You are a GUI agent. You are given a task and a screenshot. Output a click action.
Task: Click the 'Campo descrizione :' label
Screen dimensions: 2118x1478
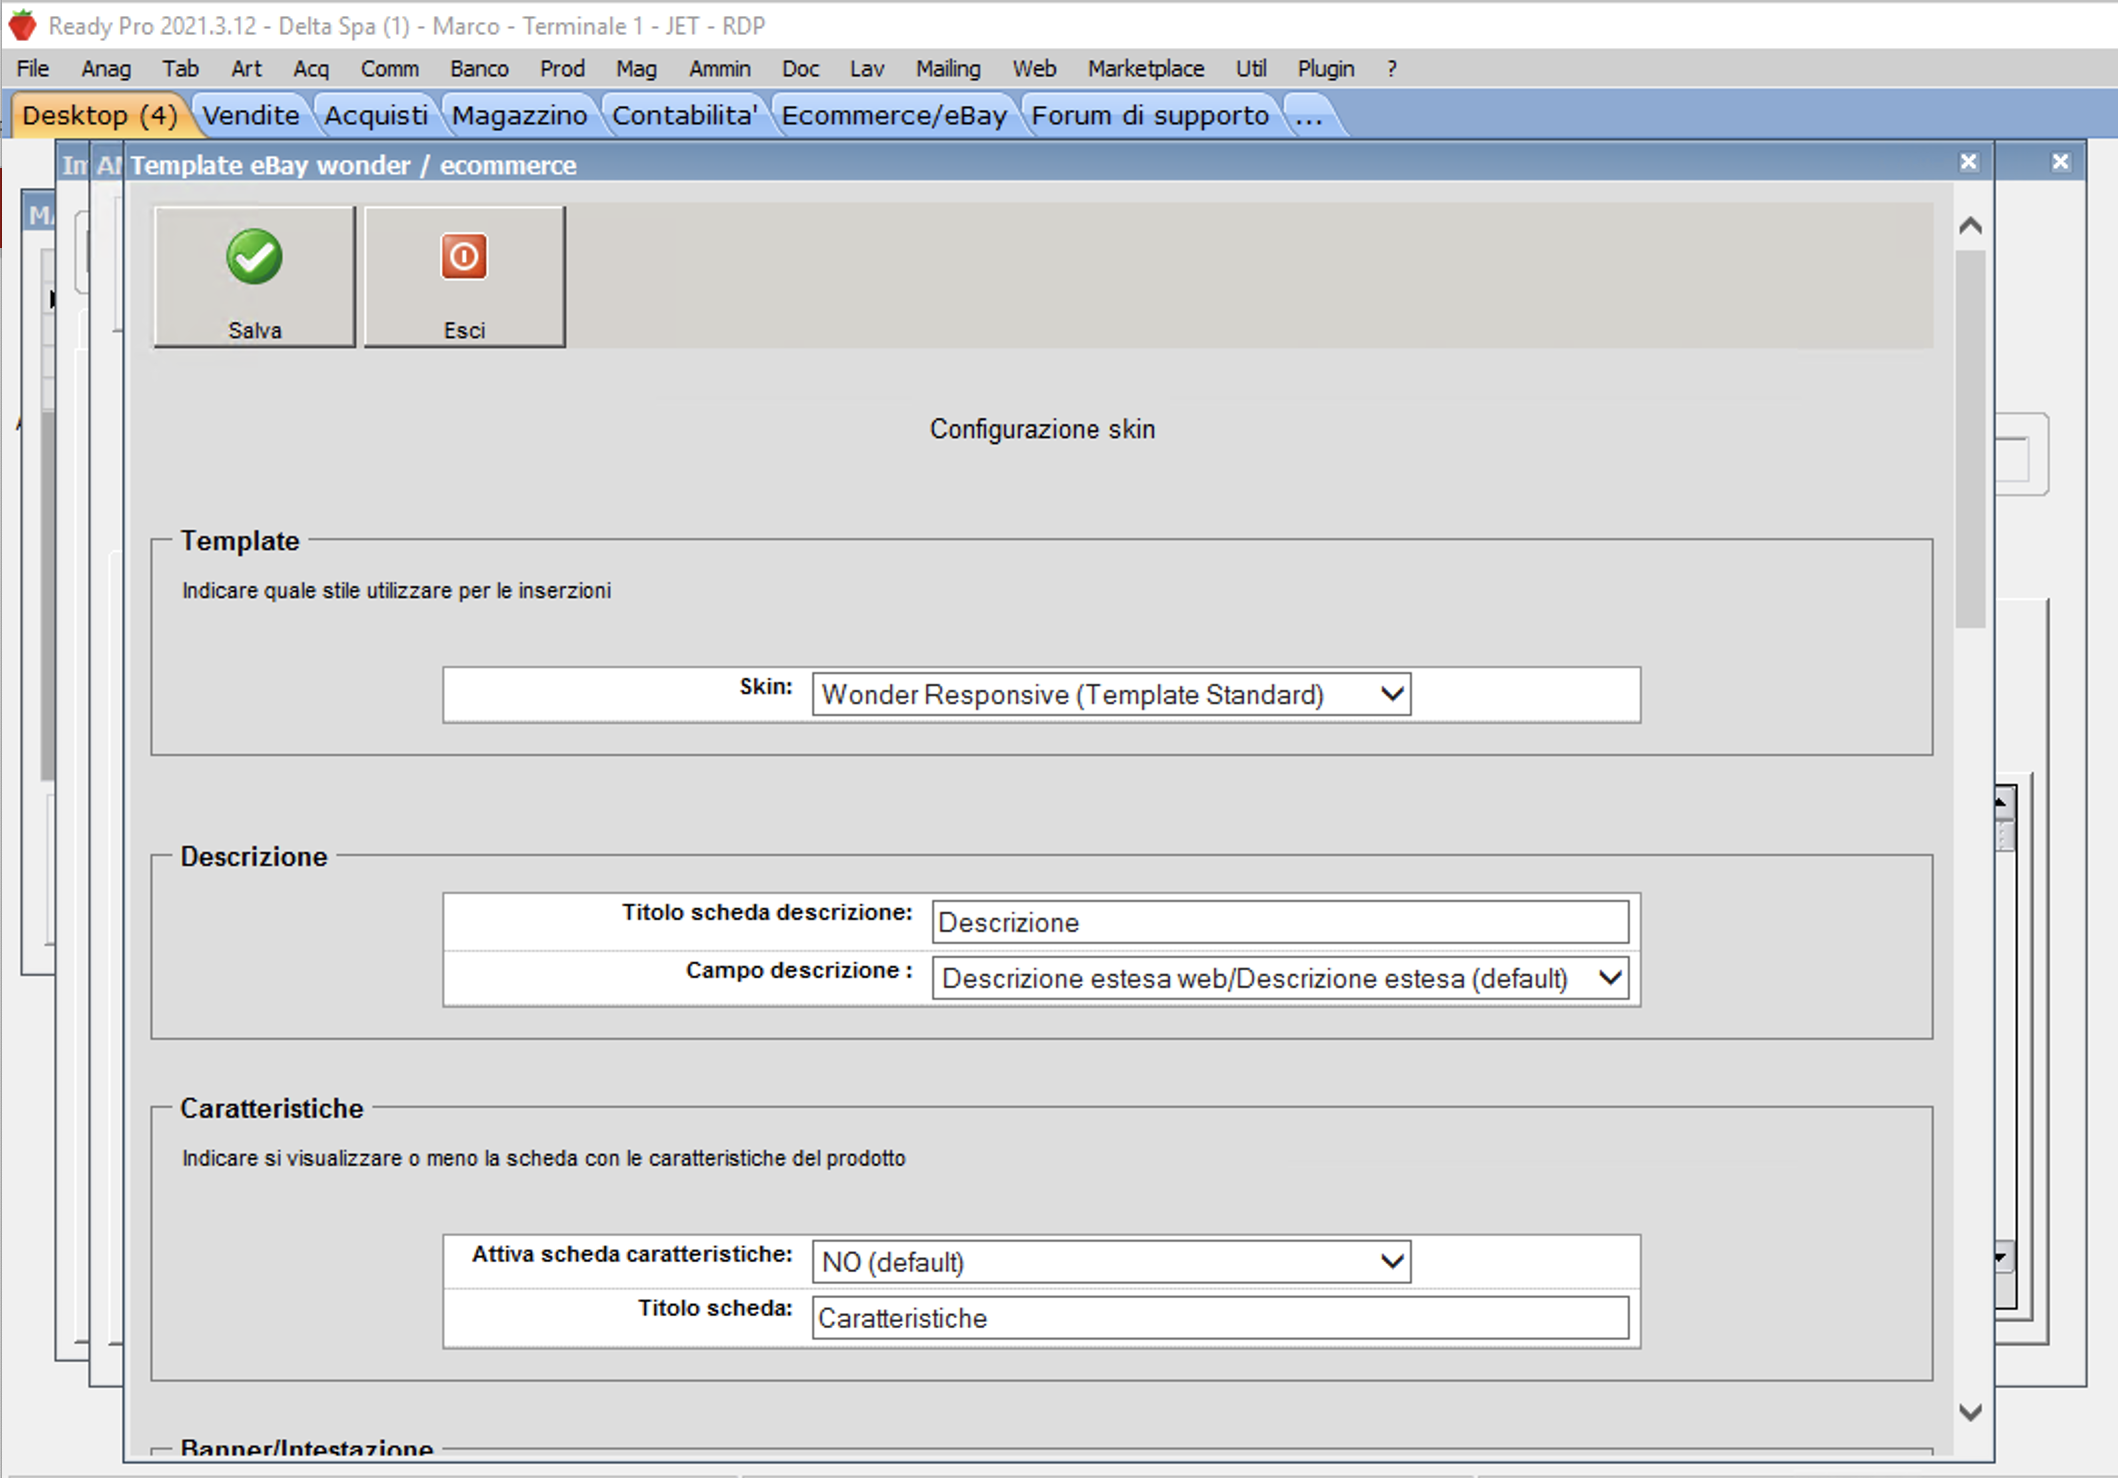click(799, 970)
